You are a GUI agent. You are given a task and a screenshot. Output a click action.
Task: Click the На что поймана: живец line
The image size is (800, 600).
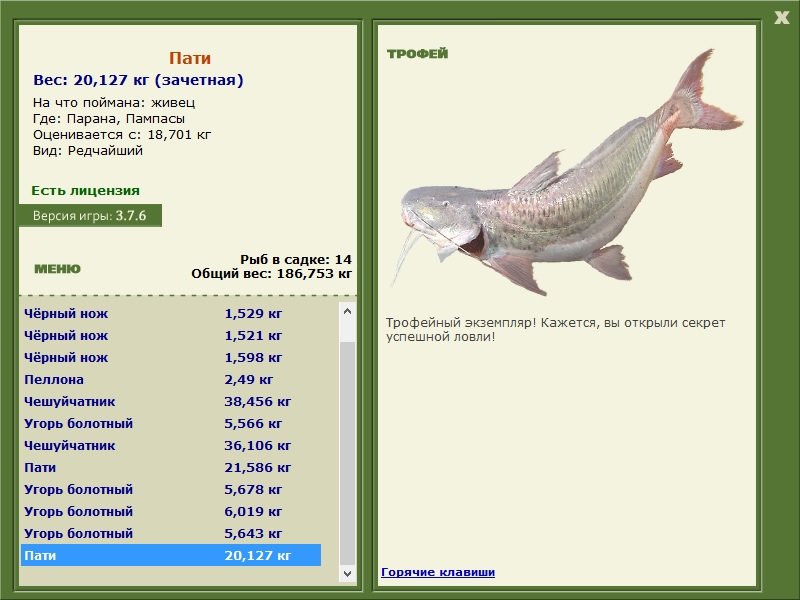pos(114,103)
